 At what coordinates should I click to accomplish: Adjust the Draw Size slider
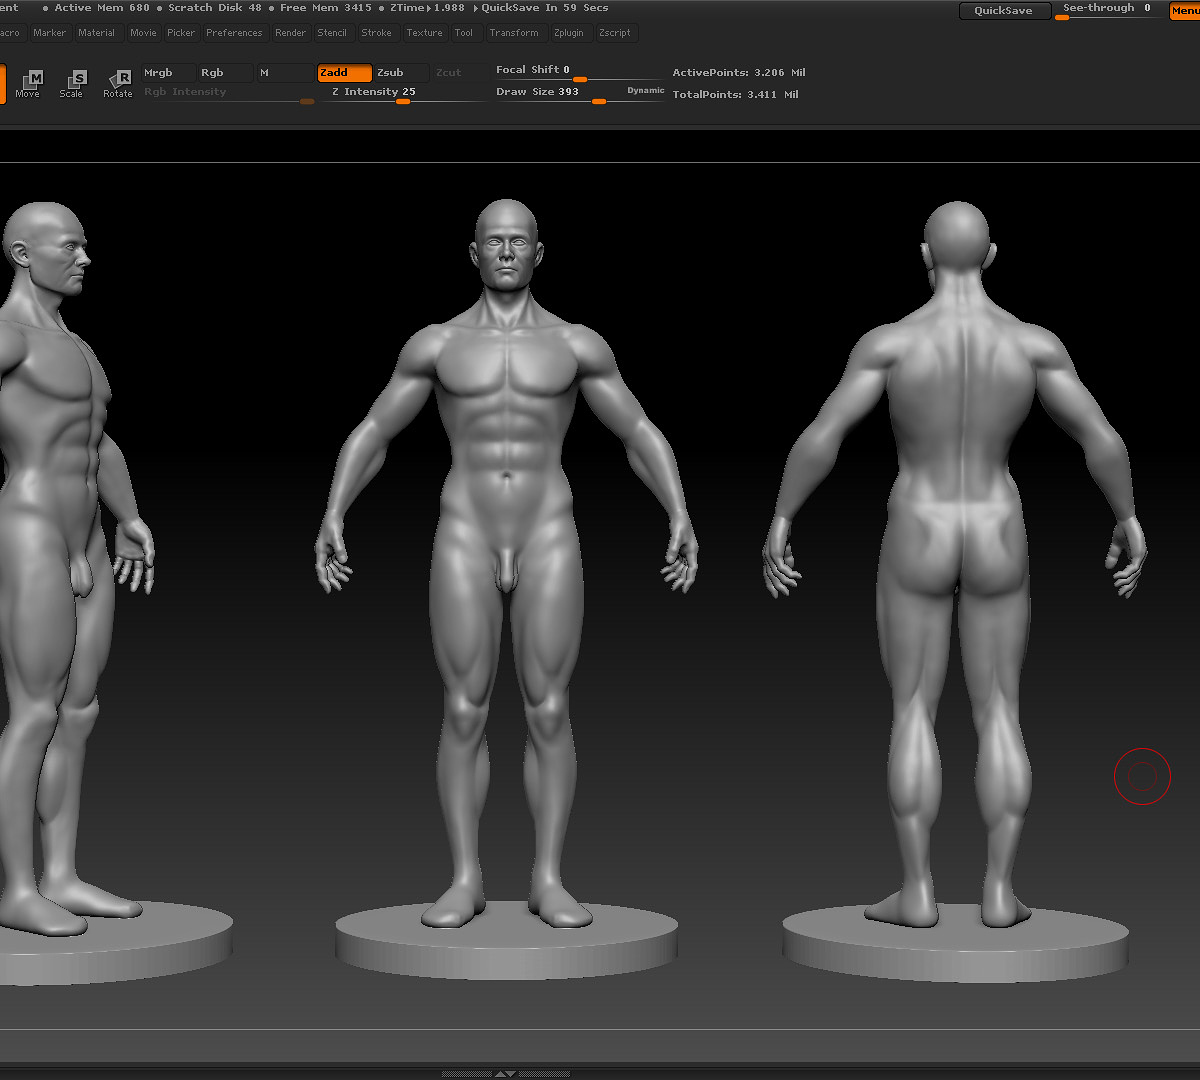578,93
